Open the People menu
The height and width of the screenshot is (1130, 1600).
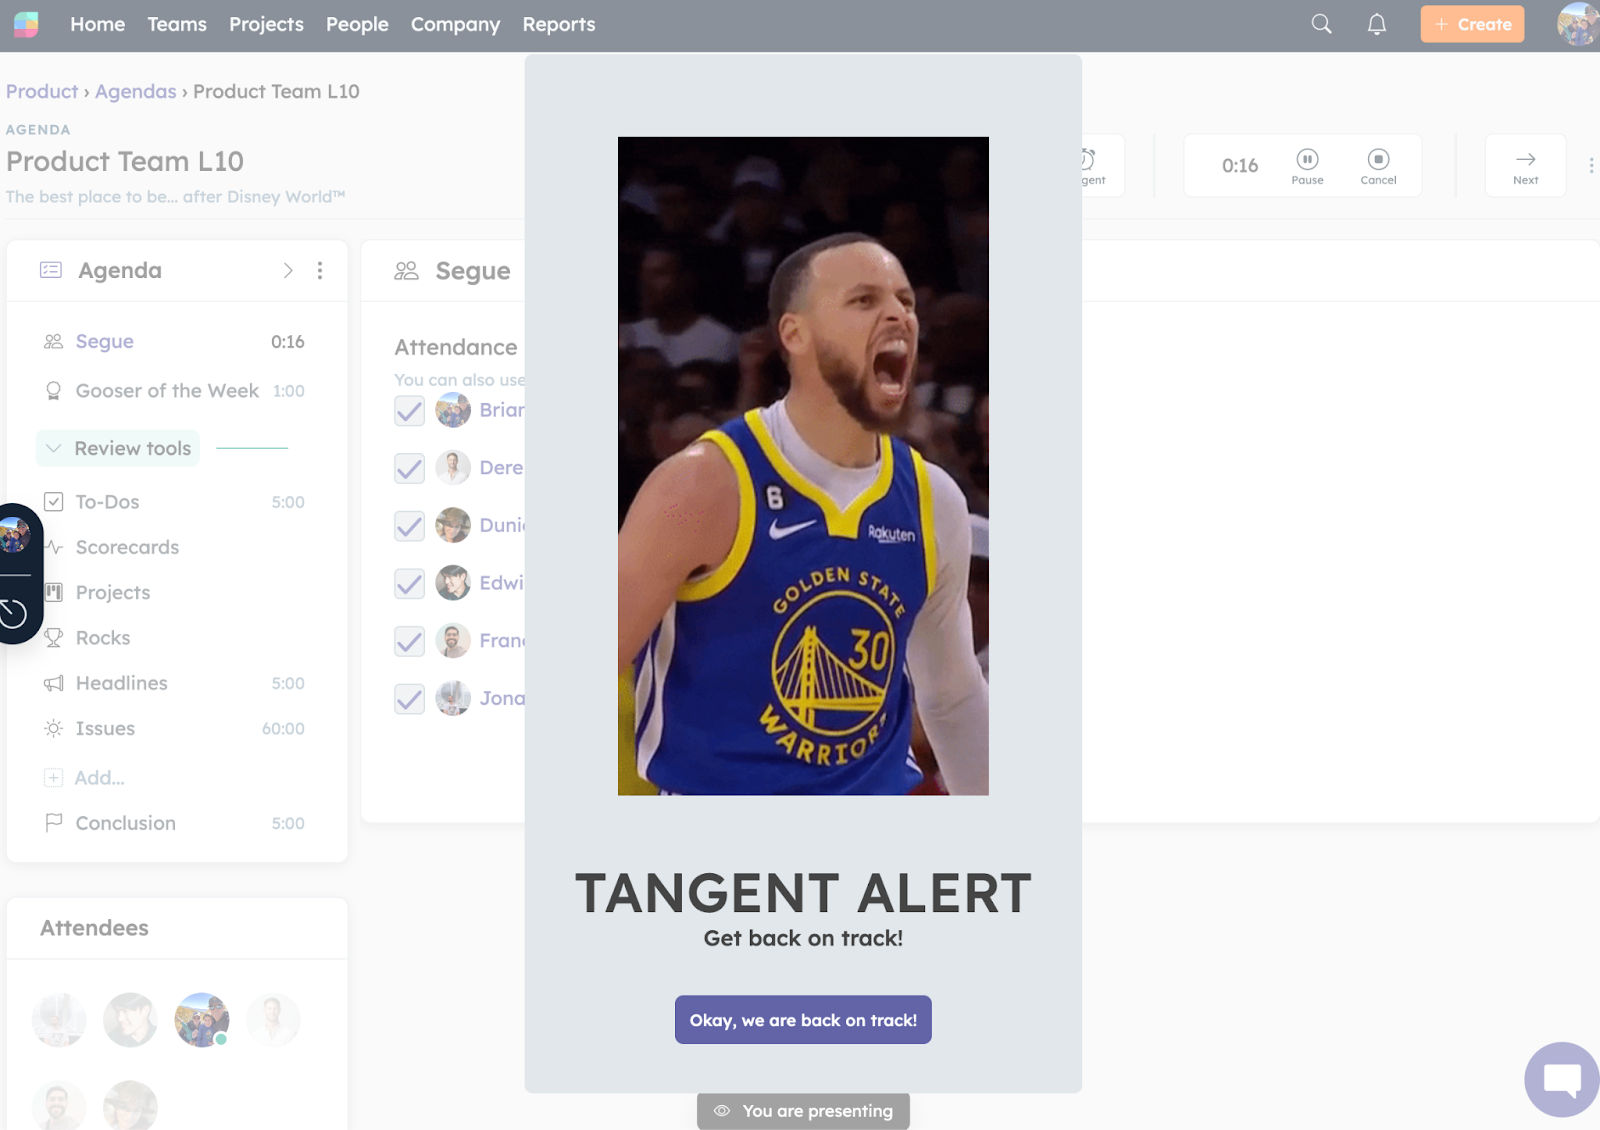[x=357, y=24]
